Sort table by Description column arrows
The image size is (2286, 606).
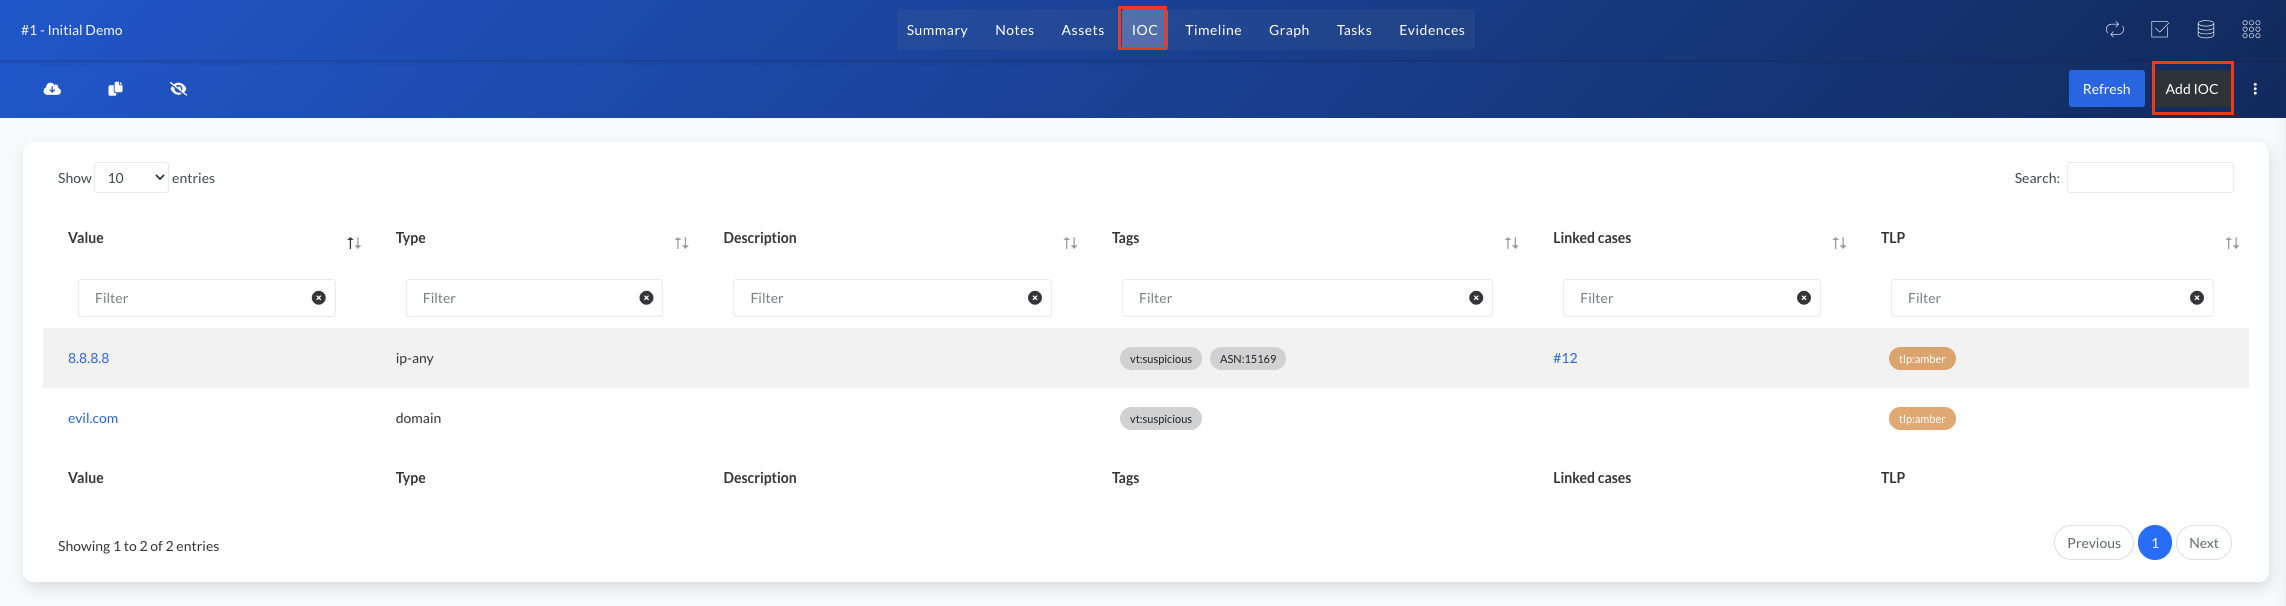point(1070,243)
